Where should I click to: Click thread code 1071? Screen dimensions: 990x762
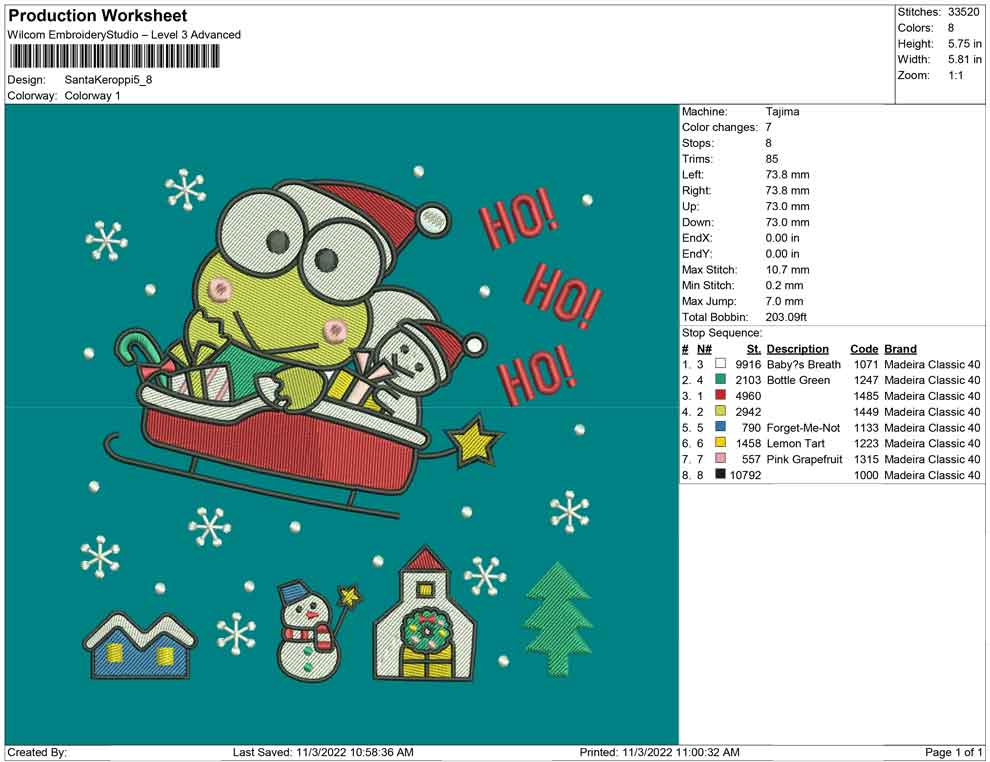(x=866, y=364)
